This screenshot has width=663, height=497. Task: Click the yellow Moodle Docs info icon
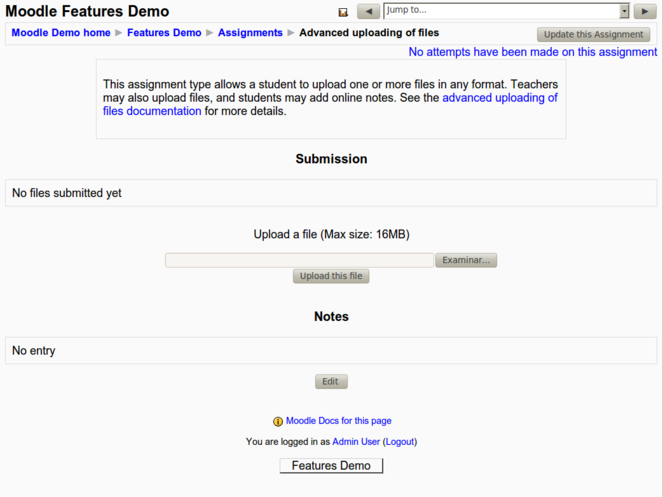[x=278, y=422]
